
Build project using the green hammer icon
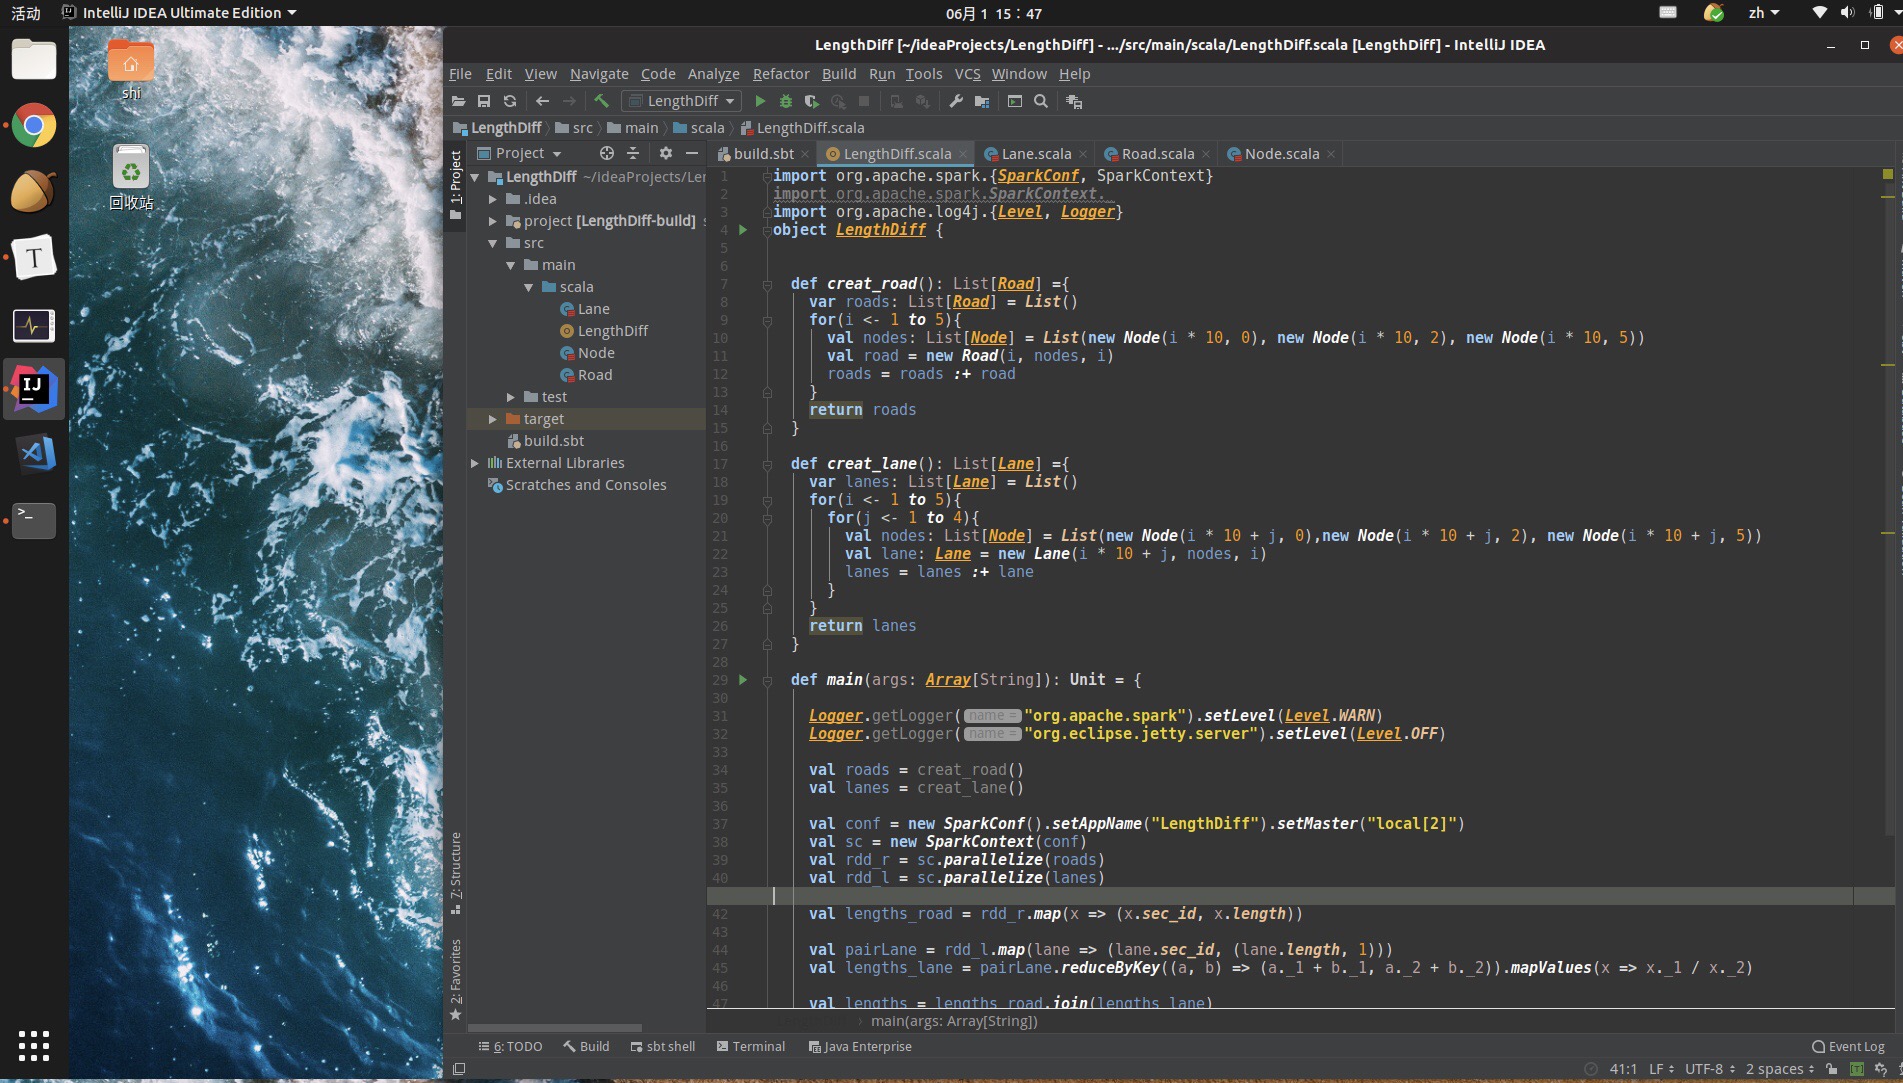click(601, 101)
